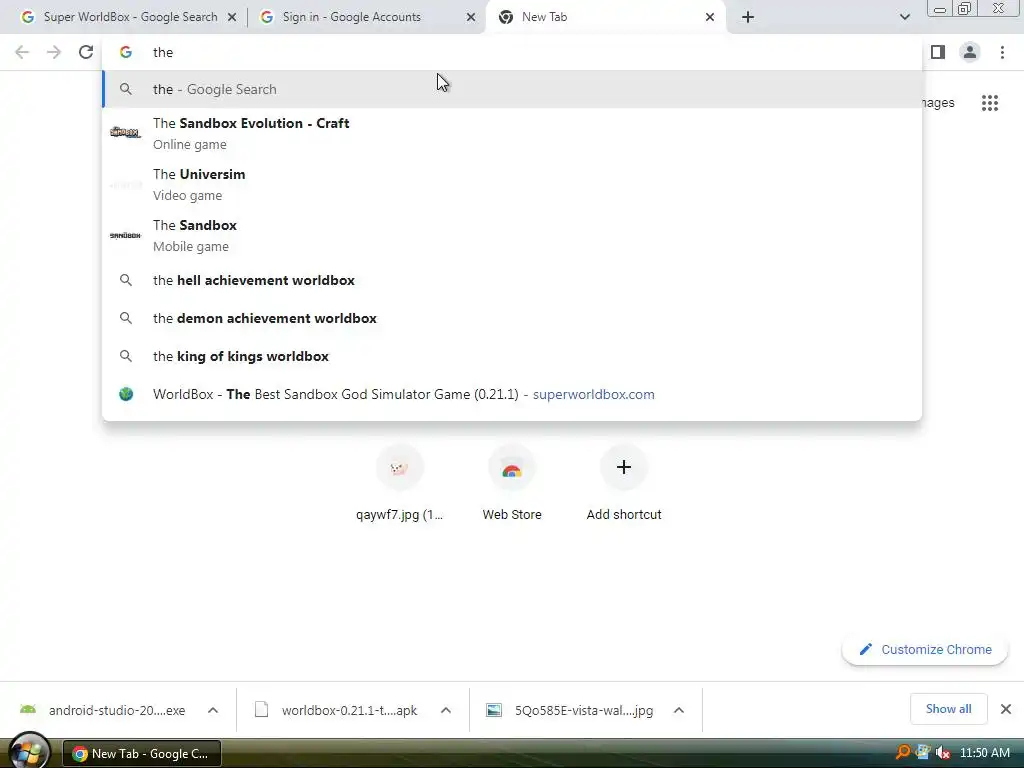The image size is (1024, 768).
Task: Open the qaywf7.jpg shortcut
Action: [399, 483]
